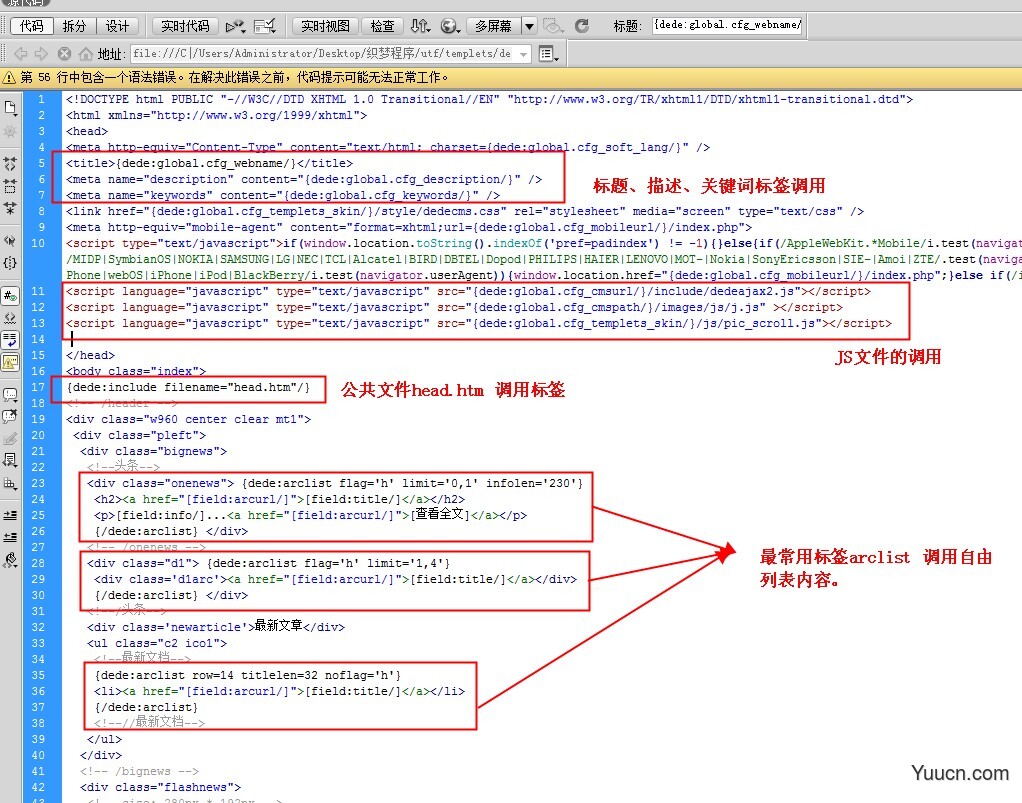Image resolution: width=1022 pixels, height=803 pixels.
Task: Click the Collapse Full Tag icon
Action: [x=10, y=163]
